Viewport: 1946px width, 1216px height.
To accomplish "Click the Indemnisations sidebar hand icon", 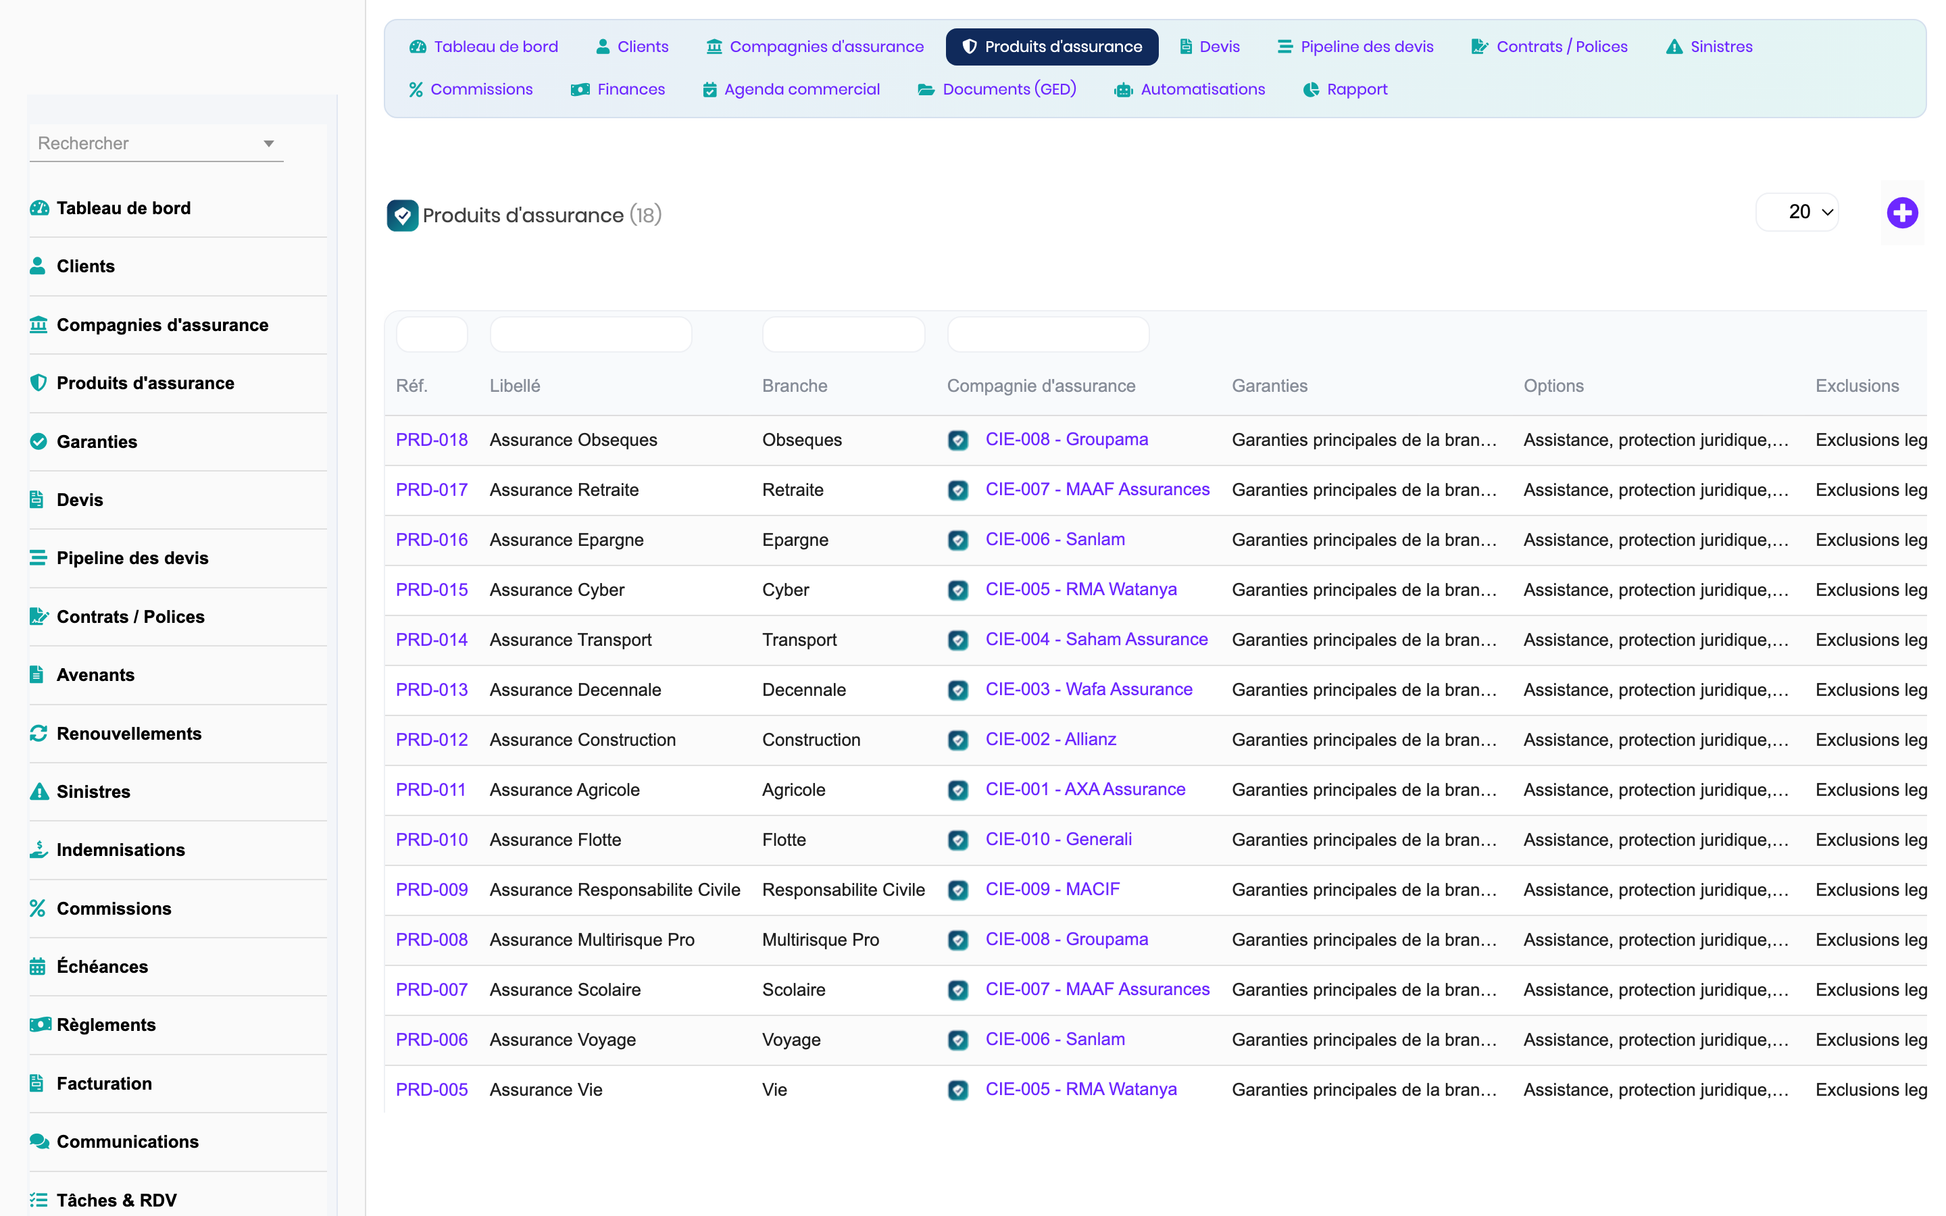I will (x=39, y=850).
